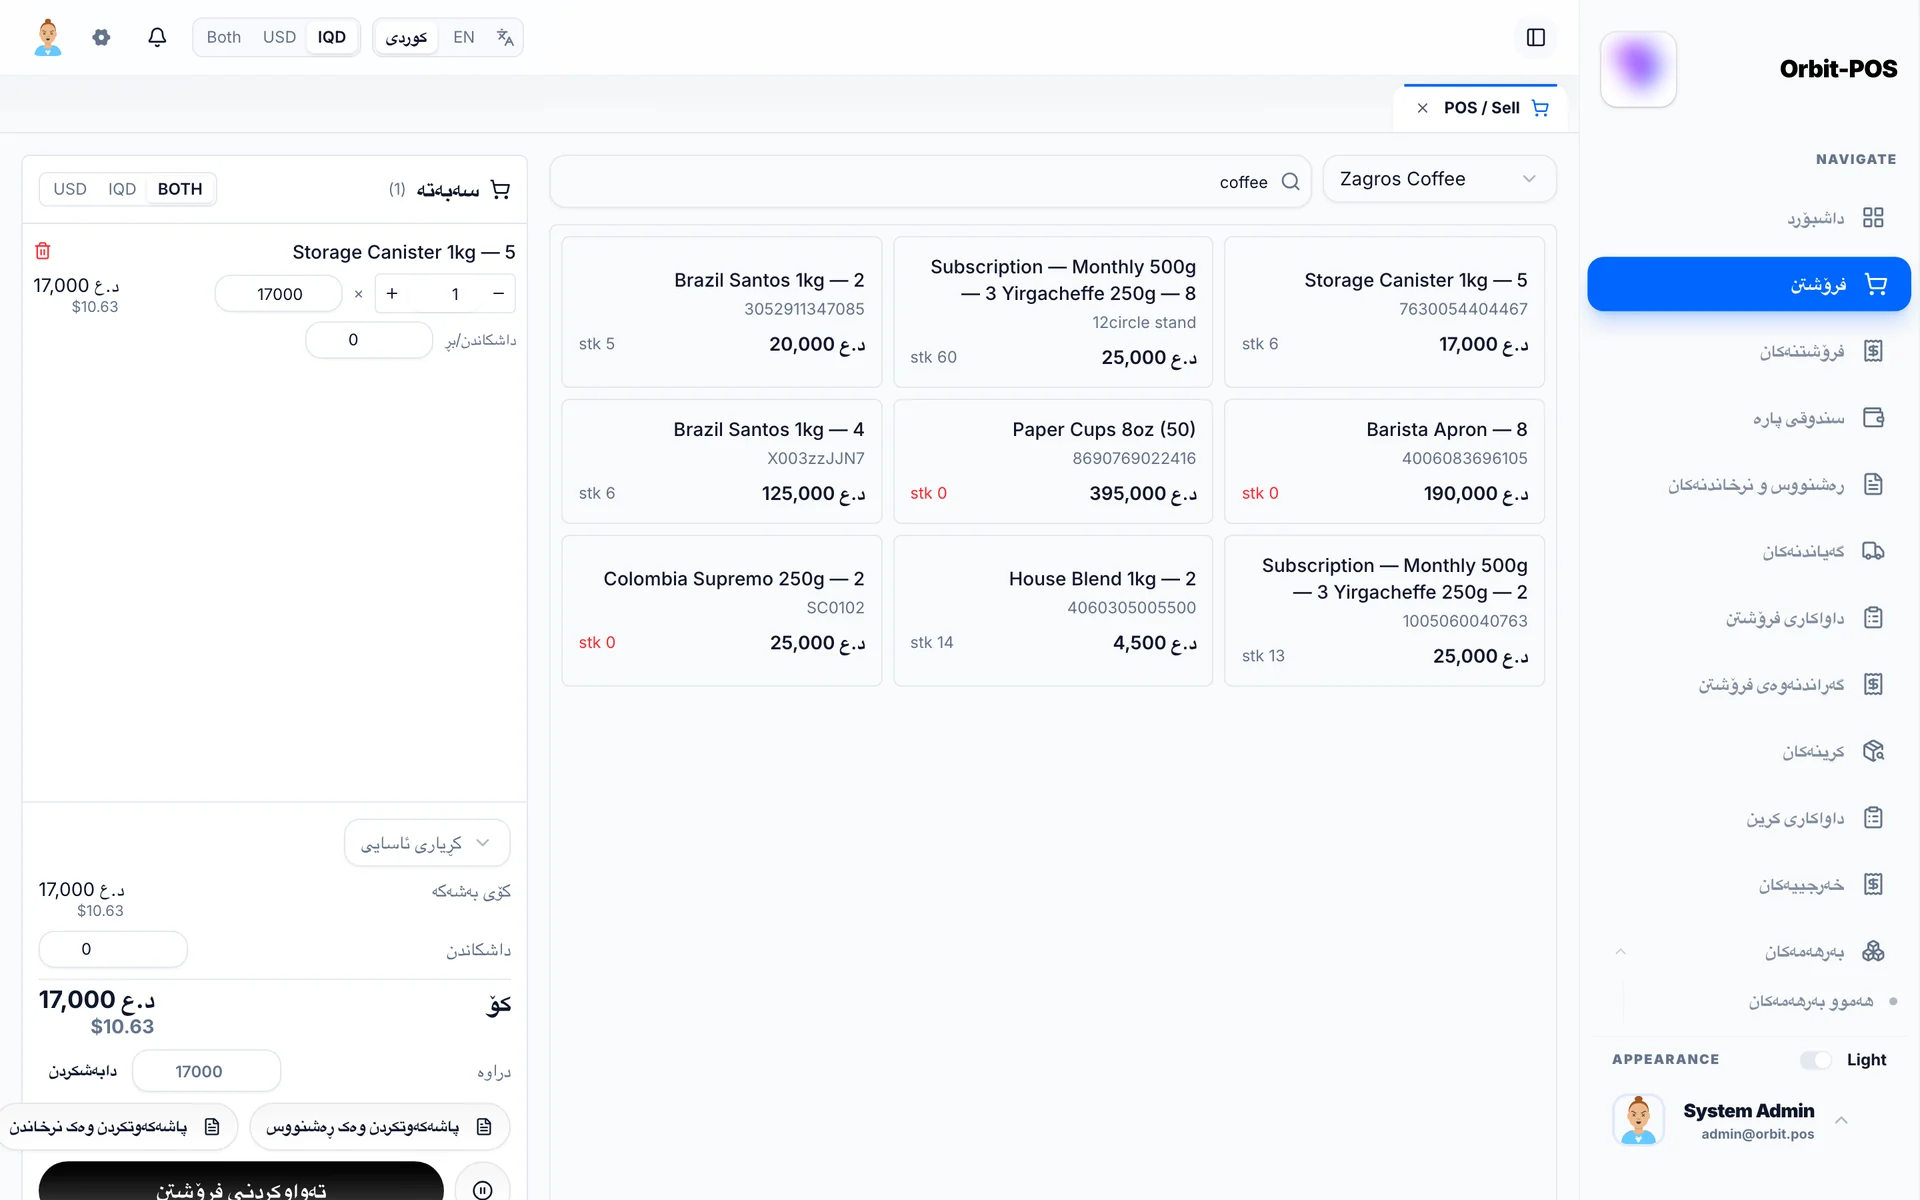Switch top currency display to IQD

point(332,37)
